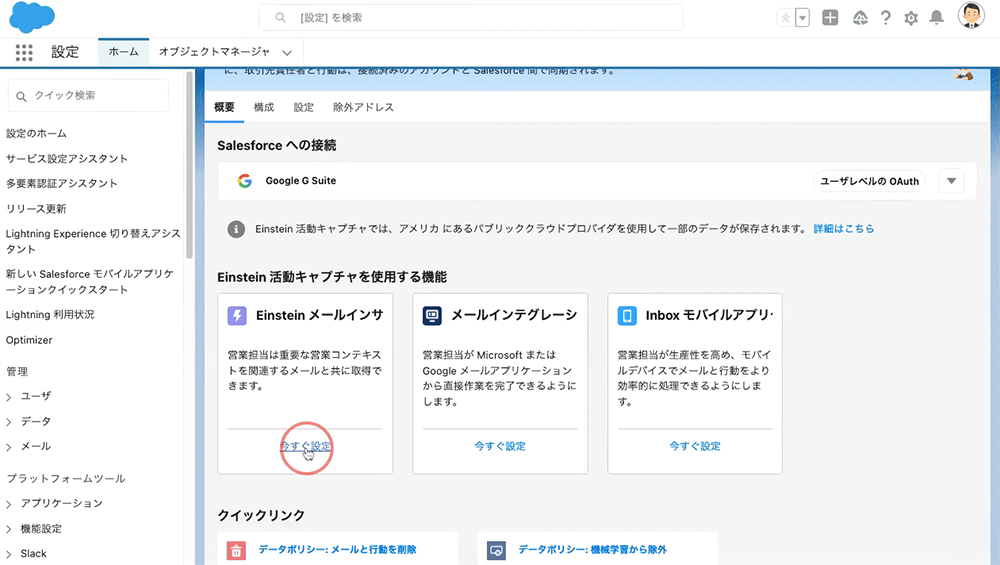Click the クイックリンク heading

261,515
